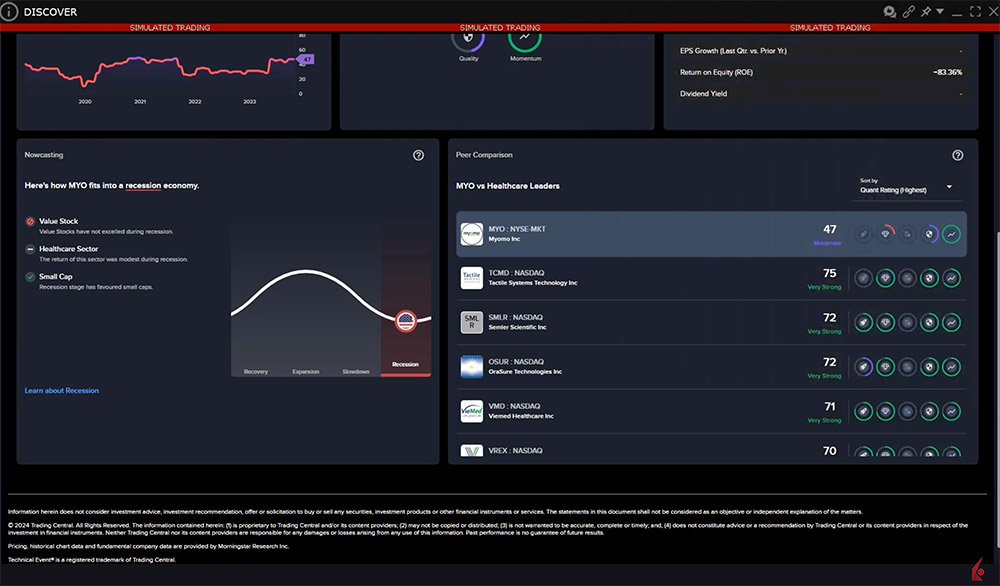This screenshot has width=1000, height=586.
Task: Click the chain link icon in title bar
Action: click(909, 12)
